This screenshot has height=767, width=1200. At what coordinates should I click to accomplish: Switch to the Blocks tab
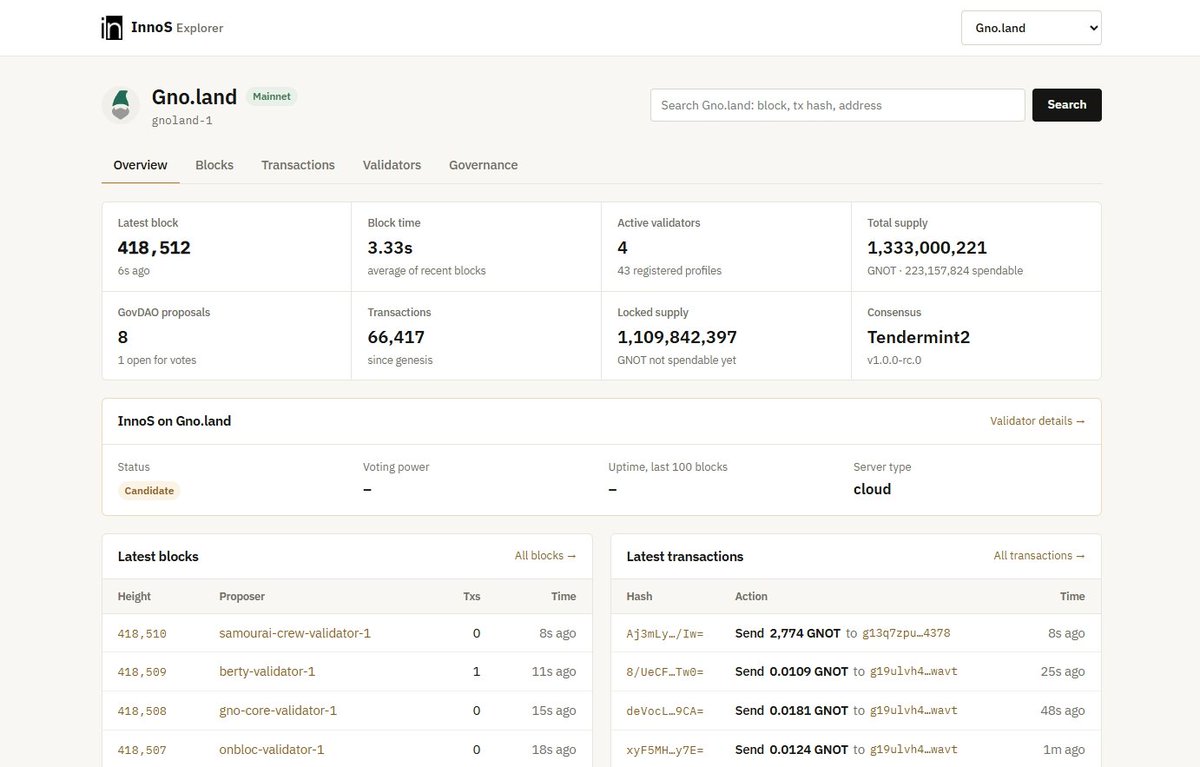click(214, 165)
